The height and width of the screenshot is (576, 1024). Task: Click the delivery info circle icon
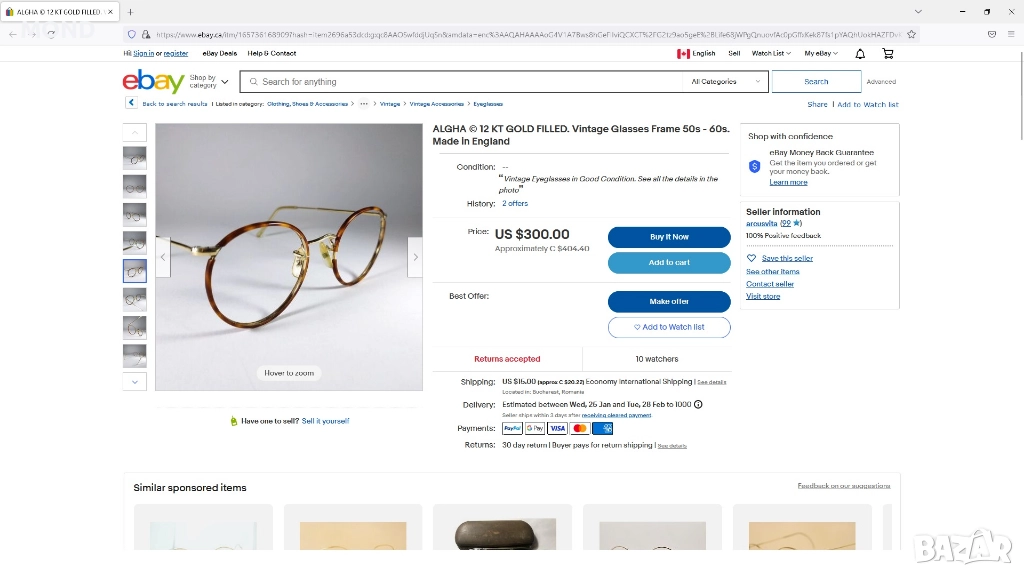(698, 405)
